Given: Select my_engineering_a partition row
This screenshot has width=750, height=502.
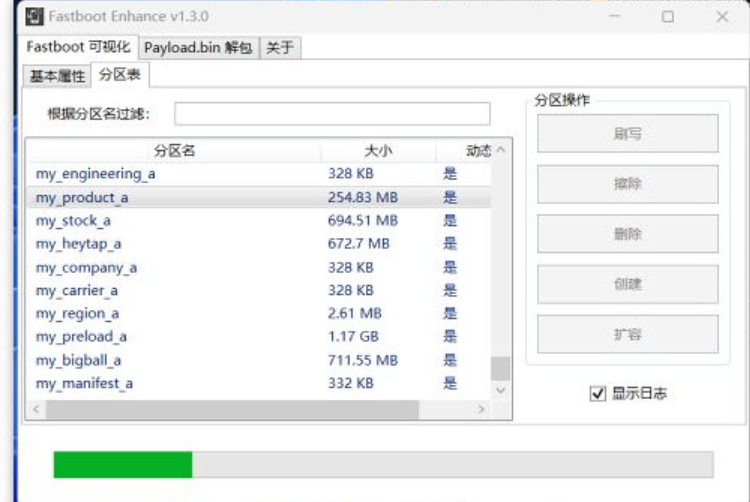Looking at the screenshot, I should point(259,174).
